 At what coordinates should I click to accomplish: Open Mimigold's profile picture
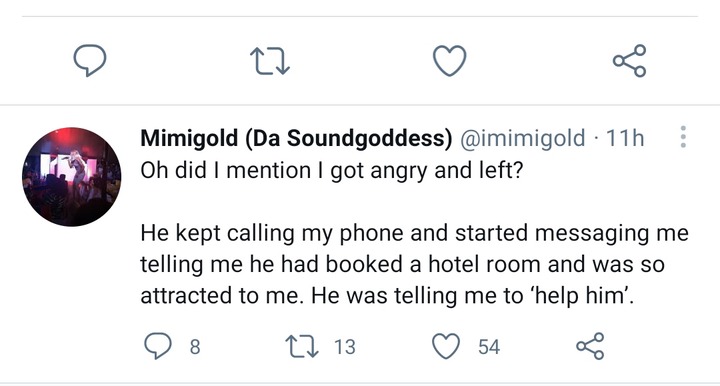coord(72,177)
